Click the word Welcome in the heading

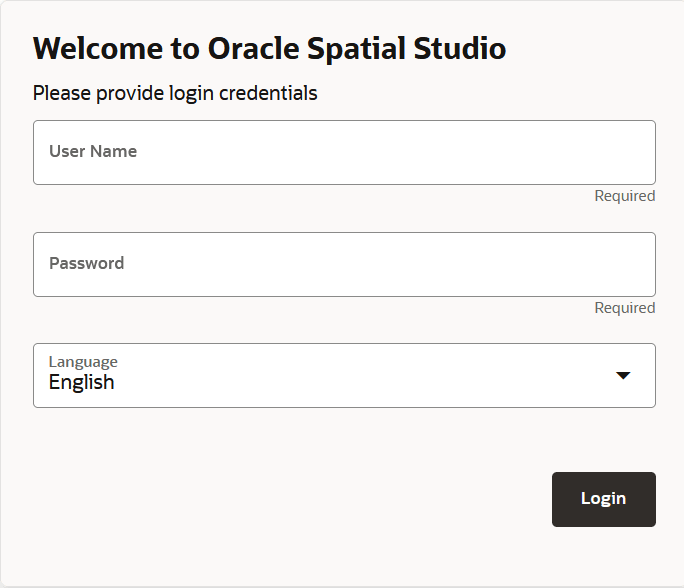[x=95, y=48]
